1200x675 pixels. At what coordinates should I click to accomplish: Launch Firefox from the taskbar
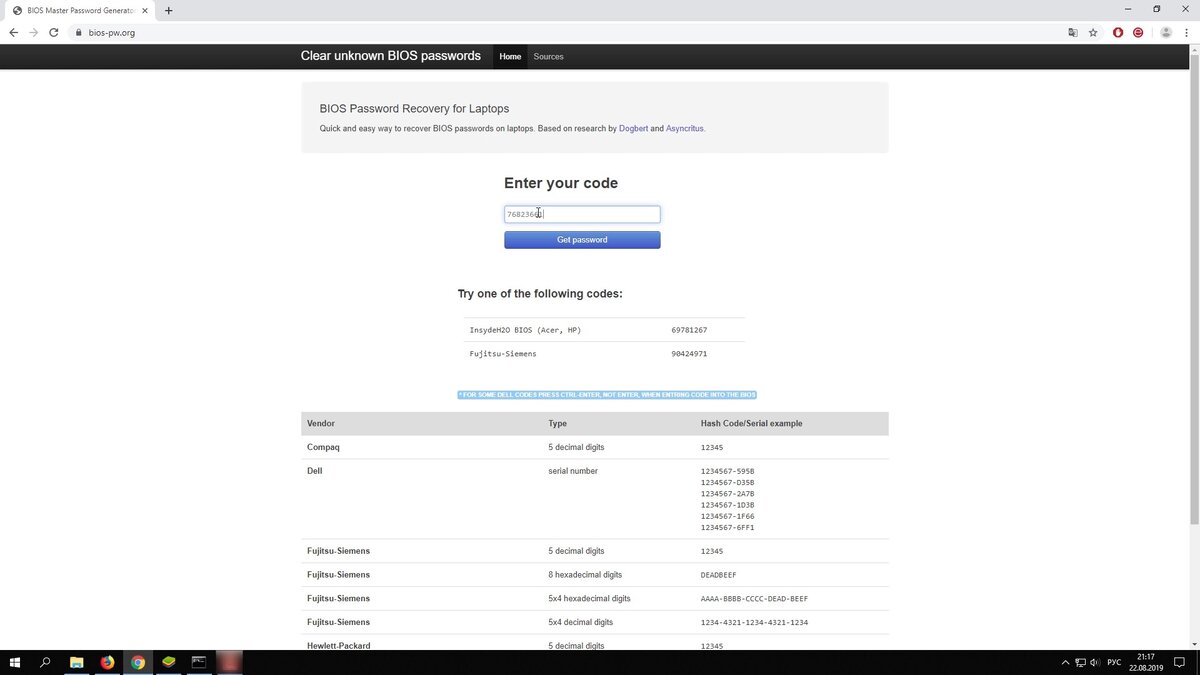[107, 662]
